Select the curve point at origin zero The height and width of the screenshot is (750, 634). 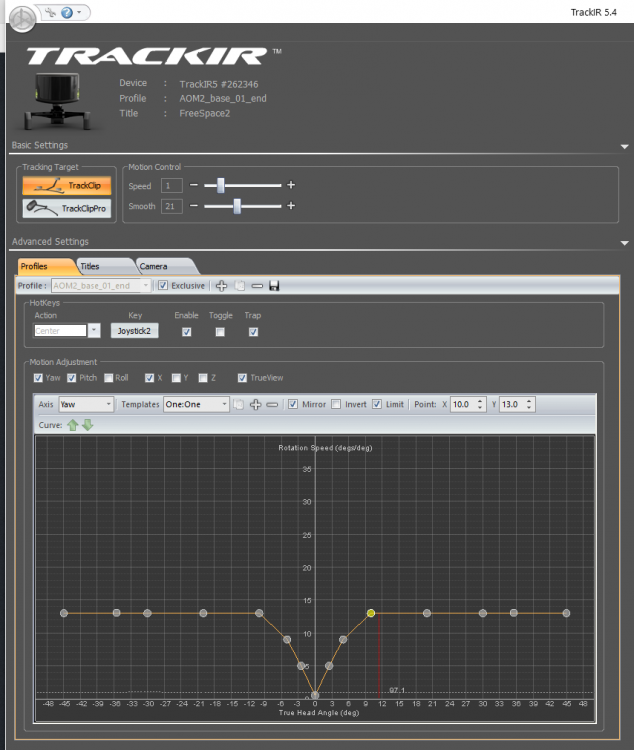(x=315, y=695)
